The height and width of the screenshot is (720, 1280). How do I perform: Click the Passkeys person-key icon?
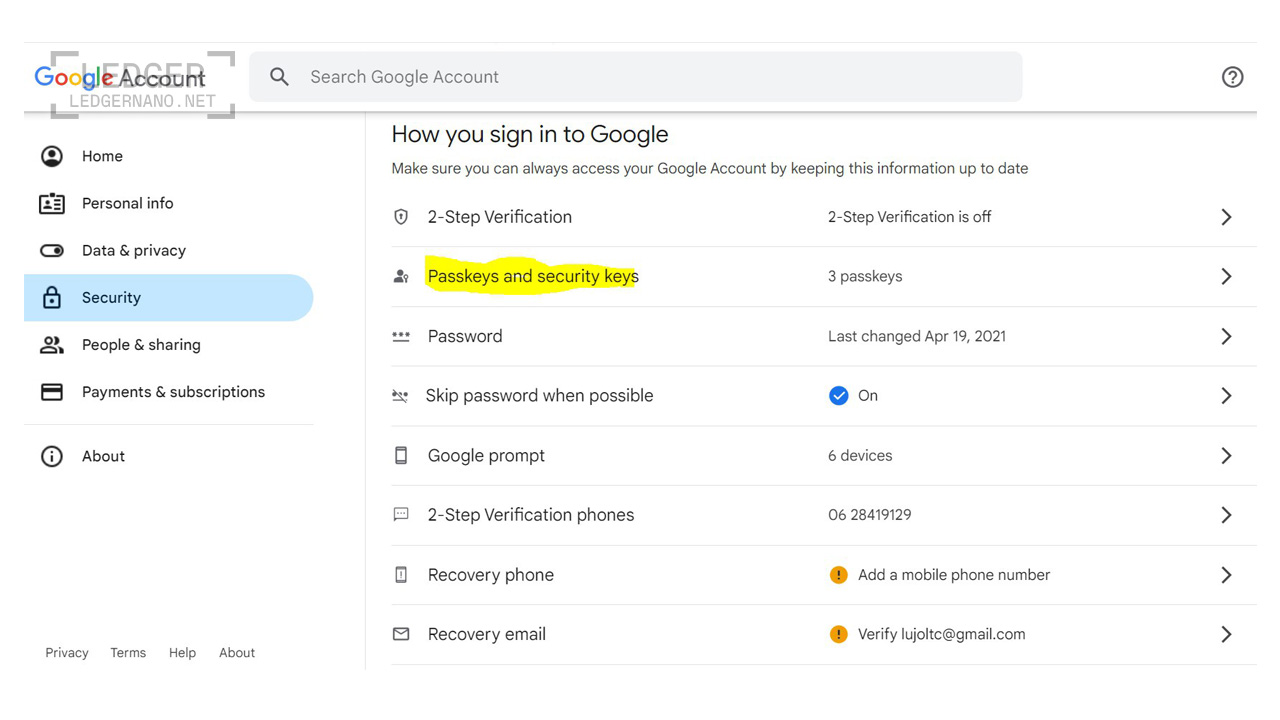tap(401, 276)
